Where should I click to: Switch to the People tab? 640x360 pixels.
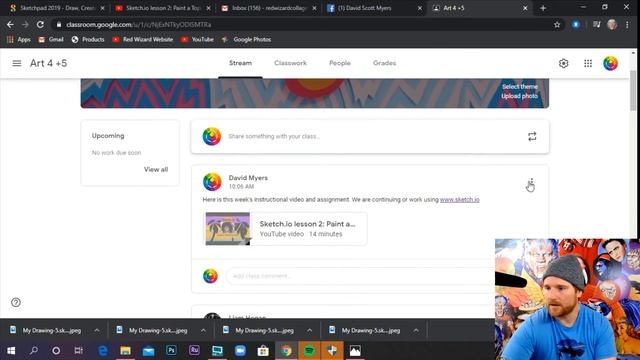[340, 63]
